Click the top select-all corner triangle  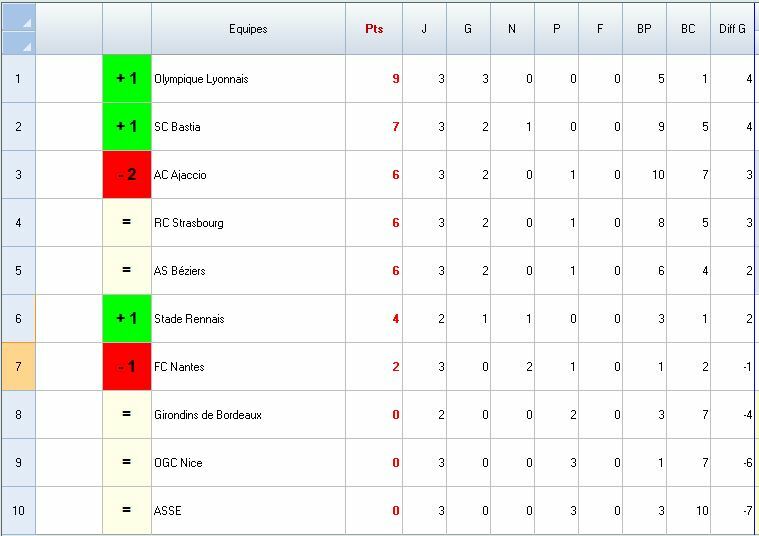(18, 16)
